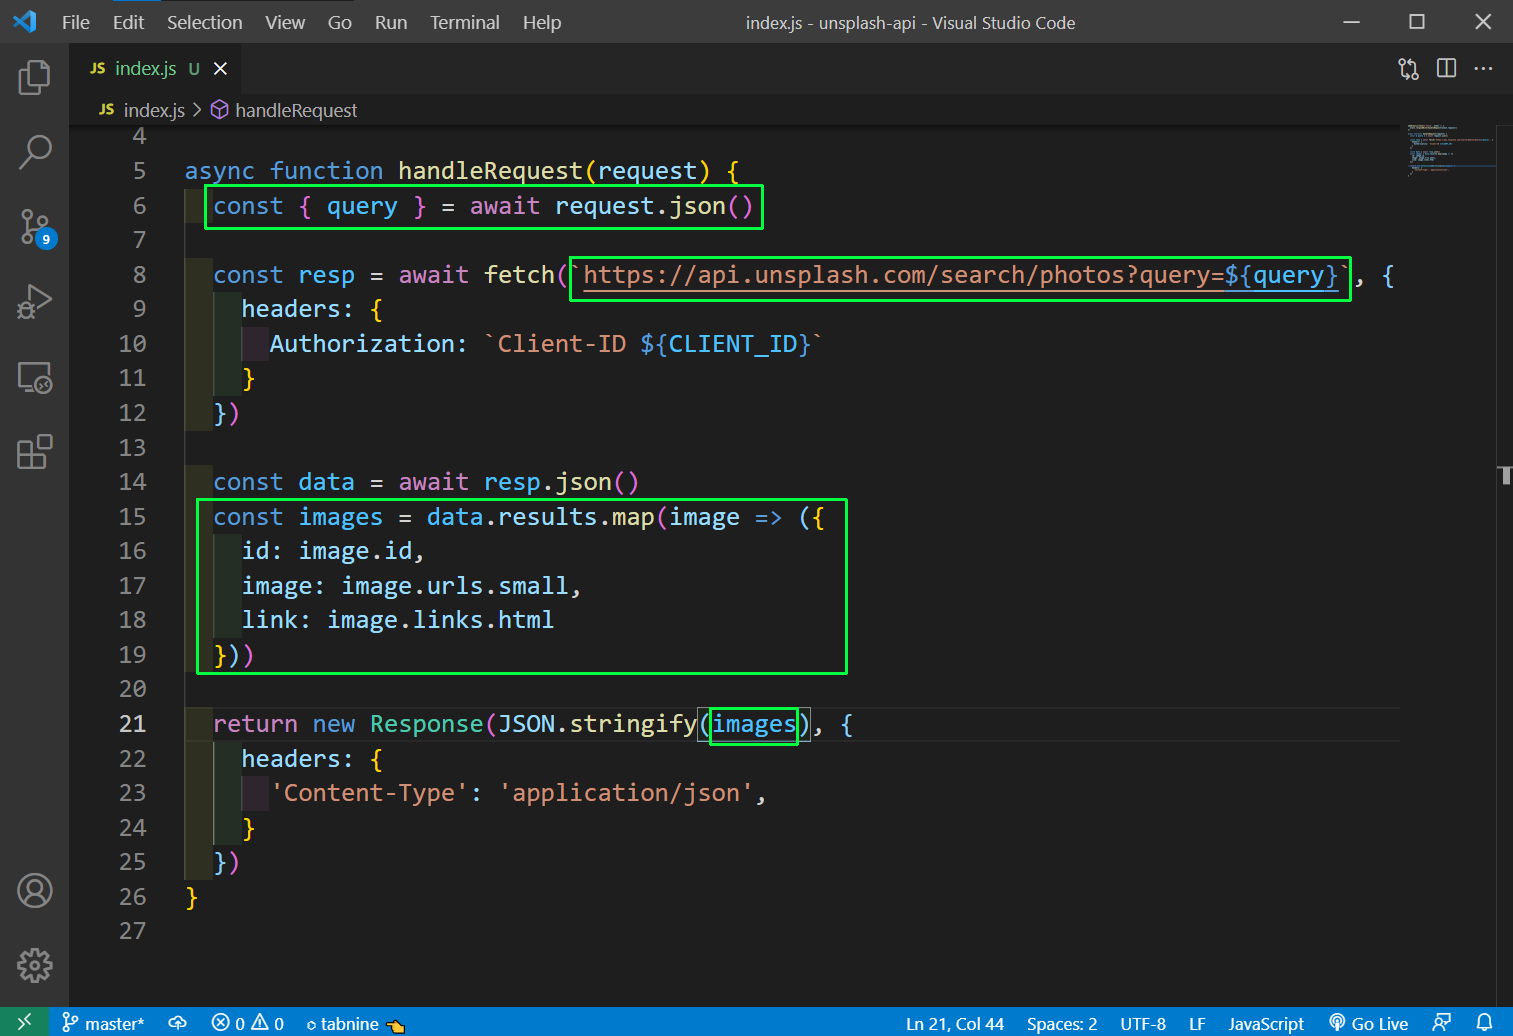Change the LF end of line sequence
This screenshot has width=1513, height=1036.
[x=1197, y=1023]
